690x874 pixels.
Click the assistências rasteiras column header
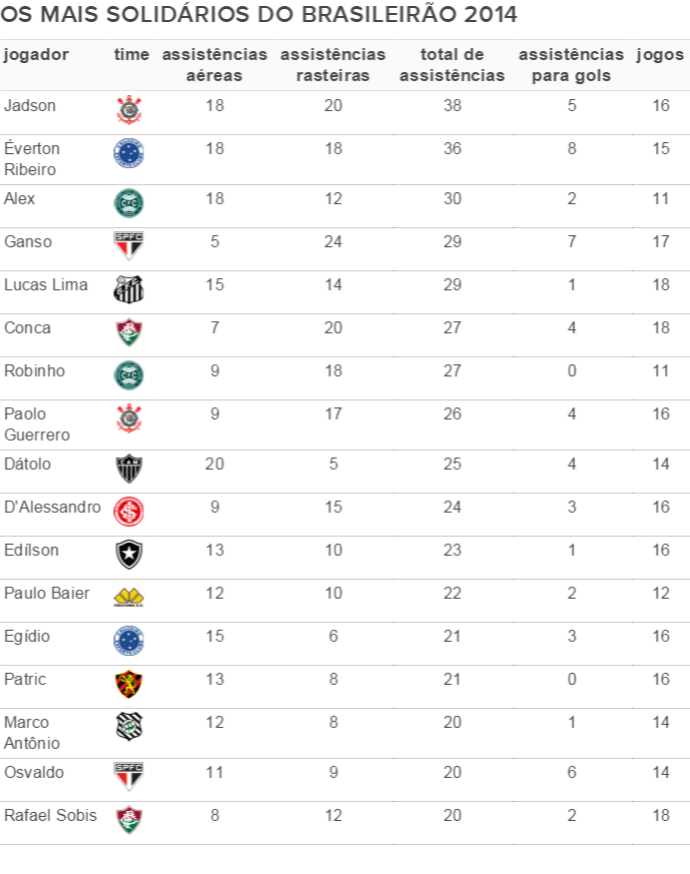click(x=333, y=65)
